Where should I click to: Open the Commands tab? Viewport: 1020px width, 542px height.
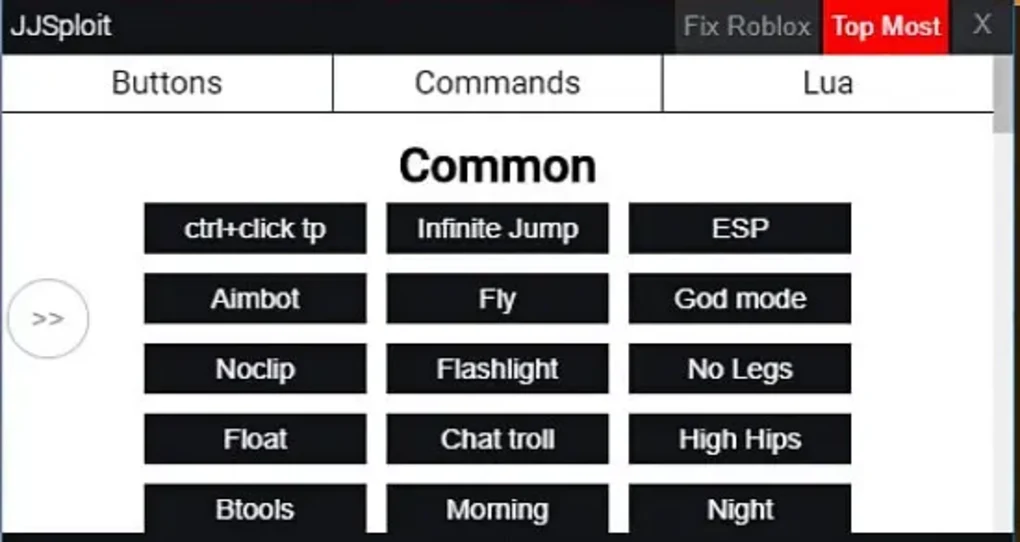coord(498,83)
